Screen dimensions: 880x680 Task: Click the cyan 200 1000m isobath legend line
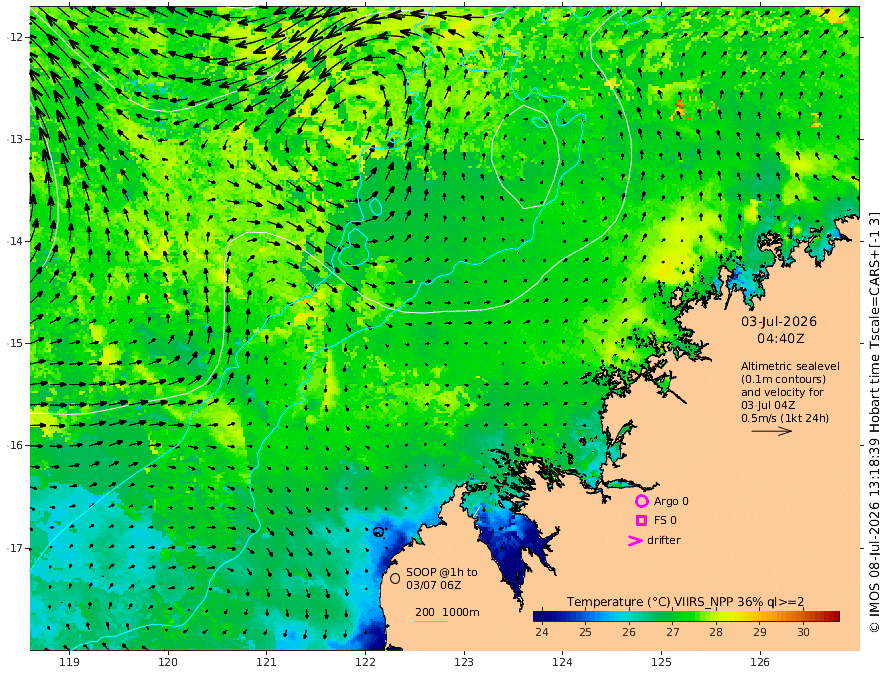click(431, 621)
